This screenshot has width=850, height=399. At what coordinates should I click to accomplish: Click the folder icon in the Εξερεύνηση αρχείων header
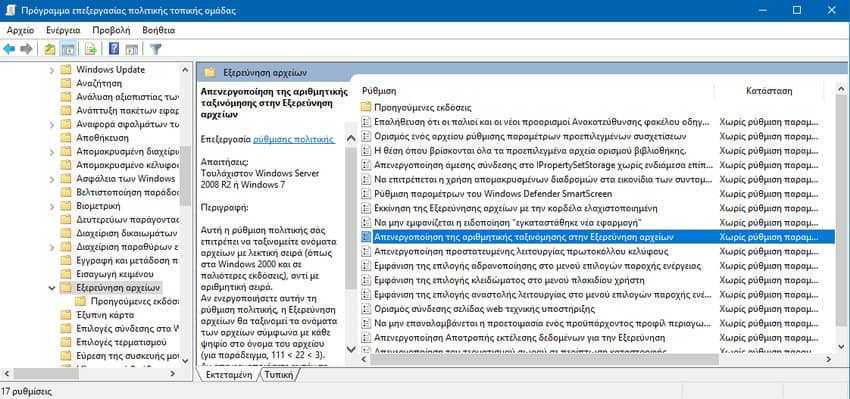pos(210,72)
